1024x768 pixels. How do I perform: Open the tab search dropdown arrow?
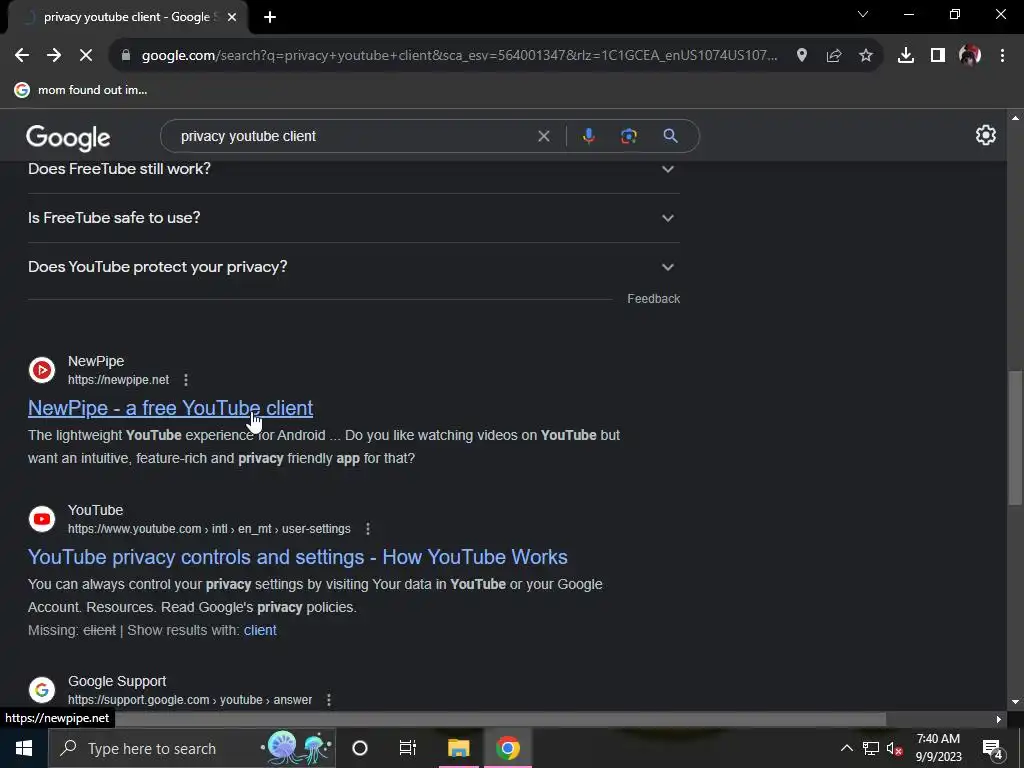coord(863,14)
